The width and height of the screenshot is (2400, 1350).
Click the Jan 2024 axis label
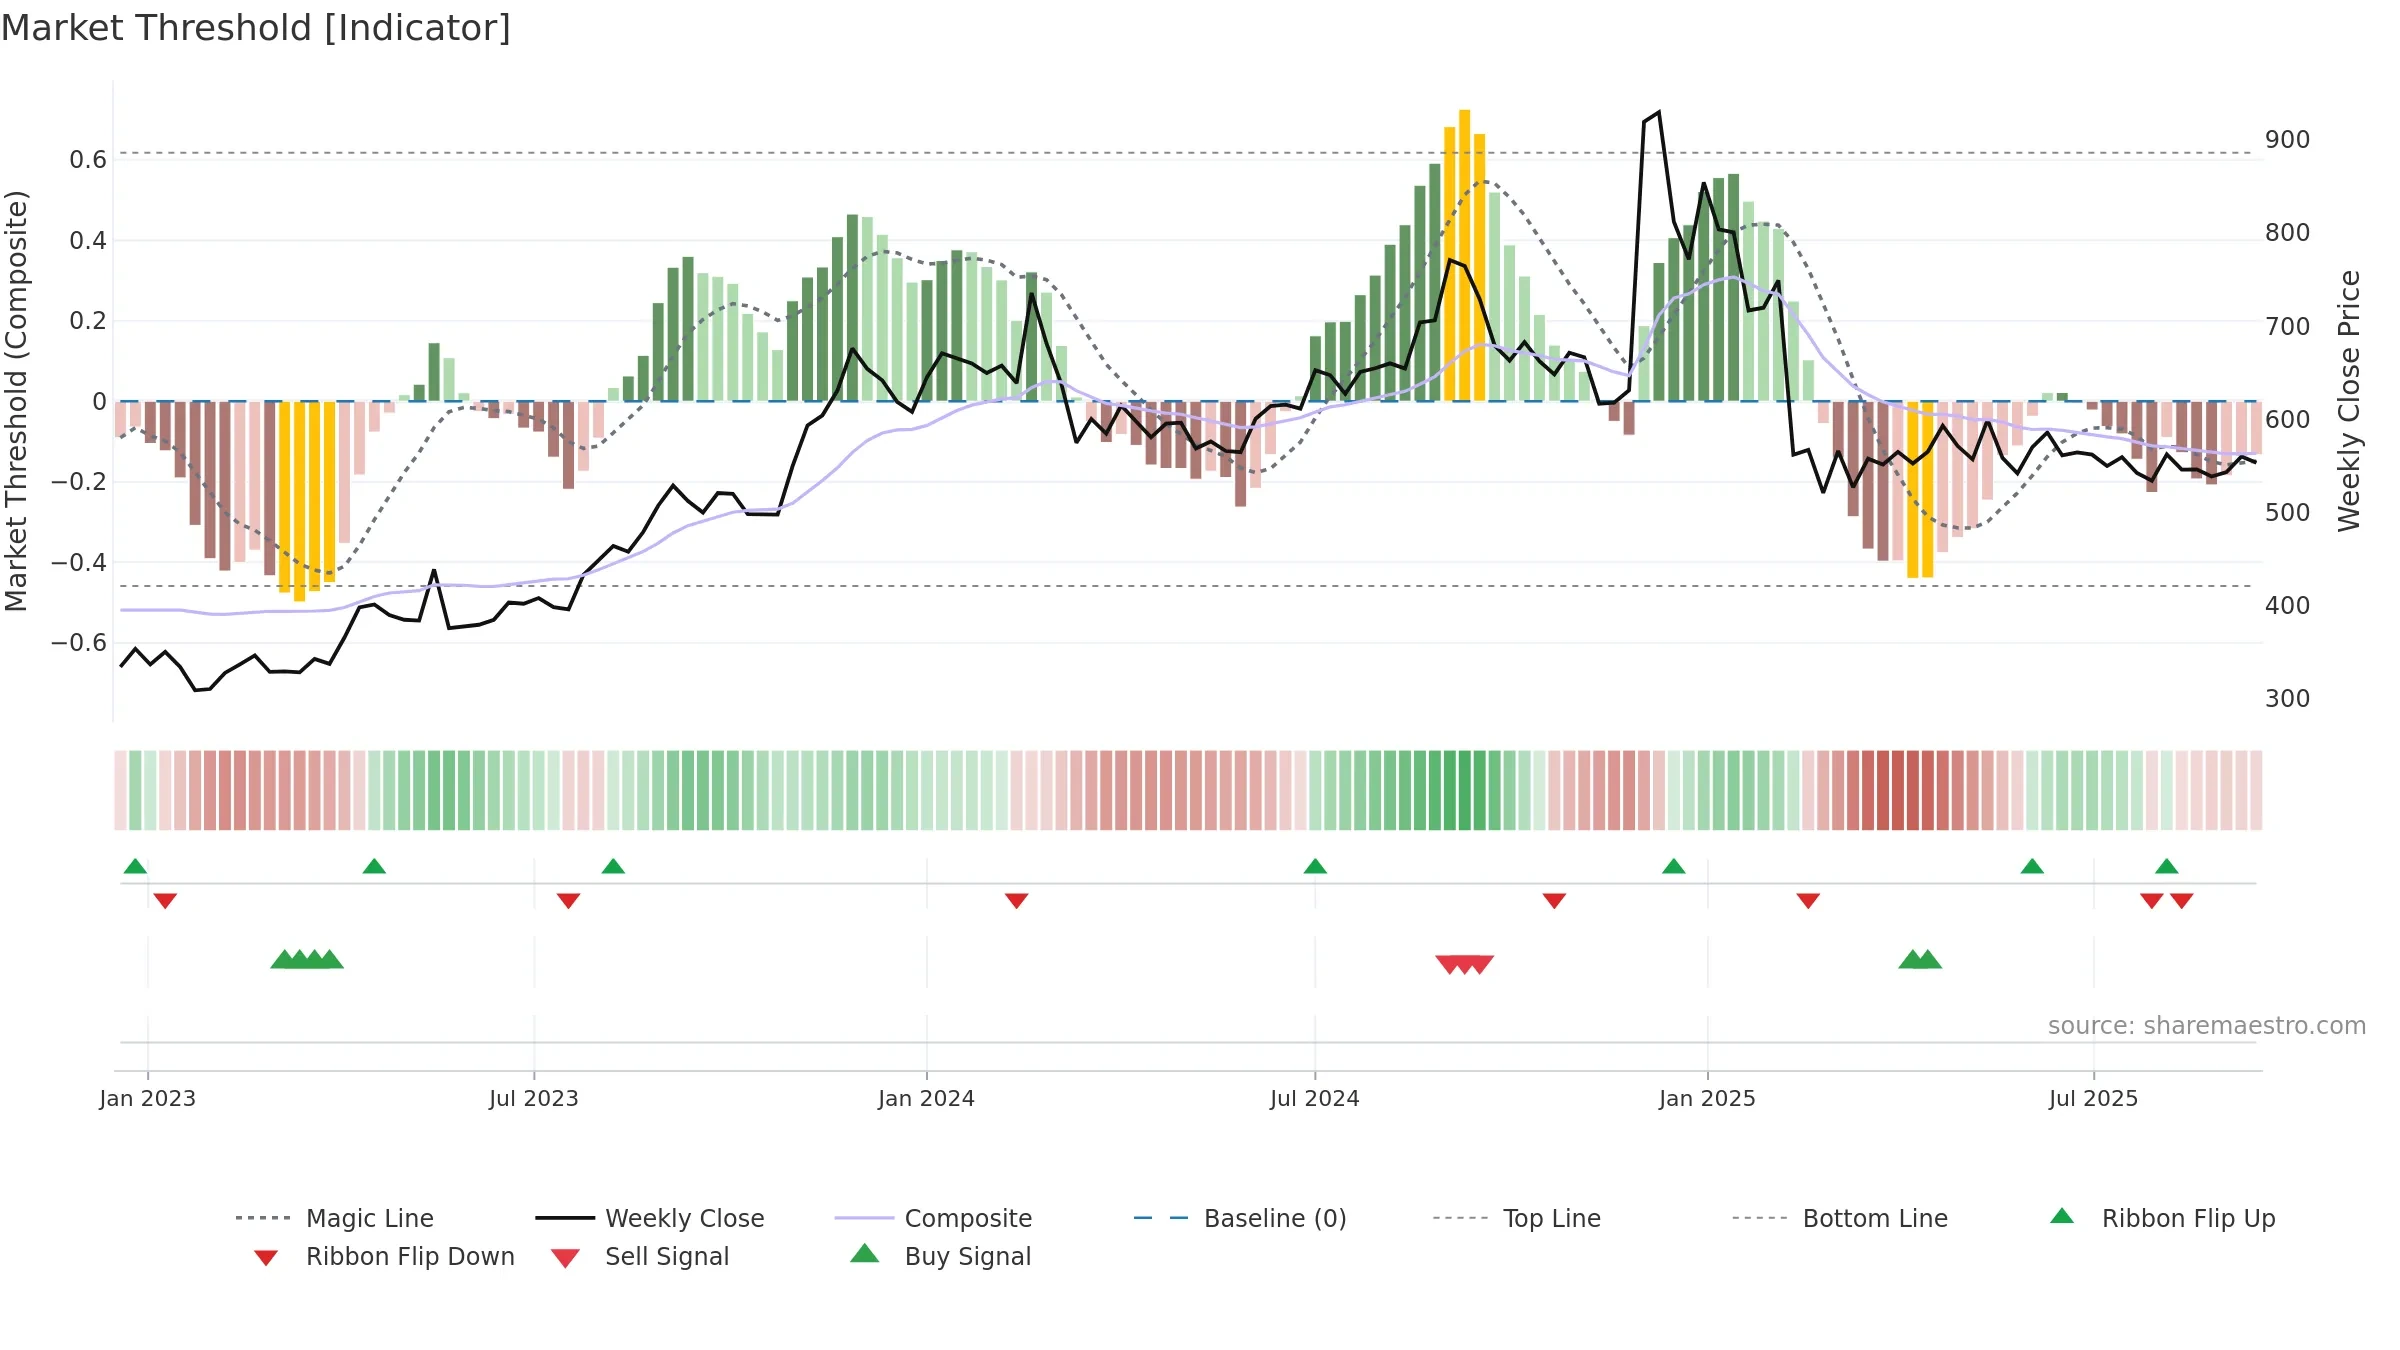pyautogui.click(x=926, y=1099)
